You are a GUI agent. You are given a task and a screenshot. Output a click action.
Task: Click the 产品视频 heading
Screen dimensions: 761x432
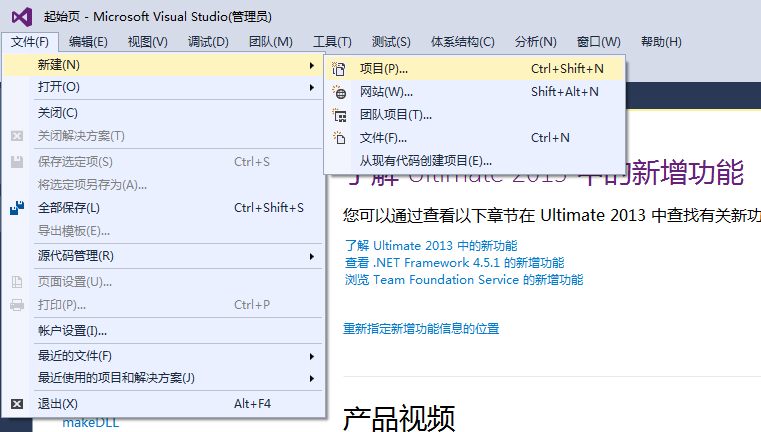(x=399, y=418)
